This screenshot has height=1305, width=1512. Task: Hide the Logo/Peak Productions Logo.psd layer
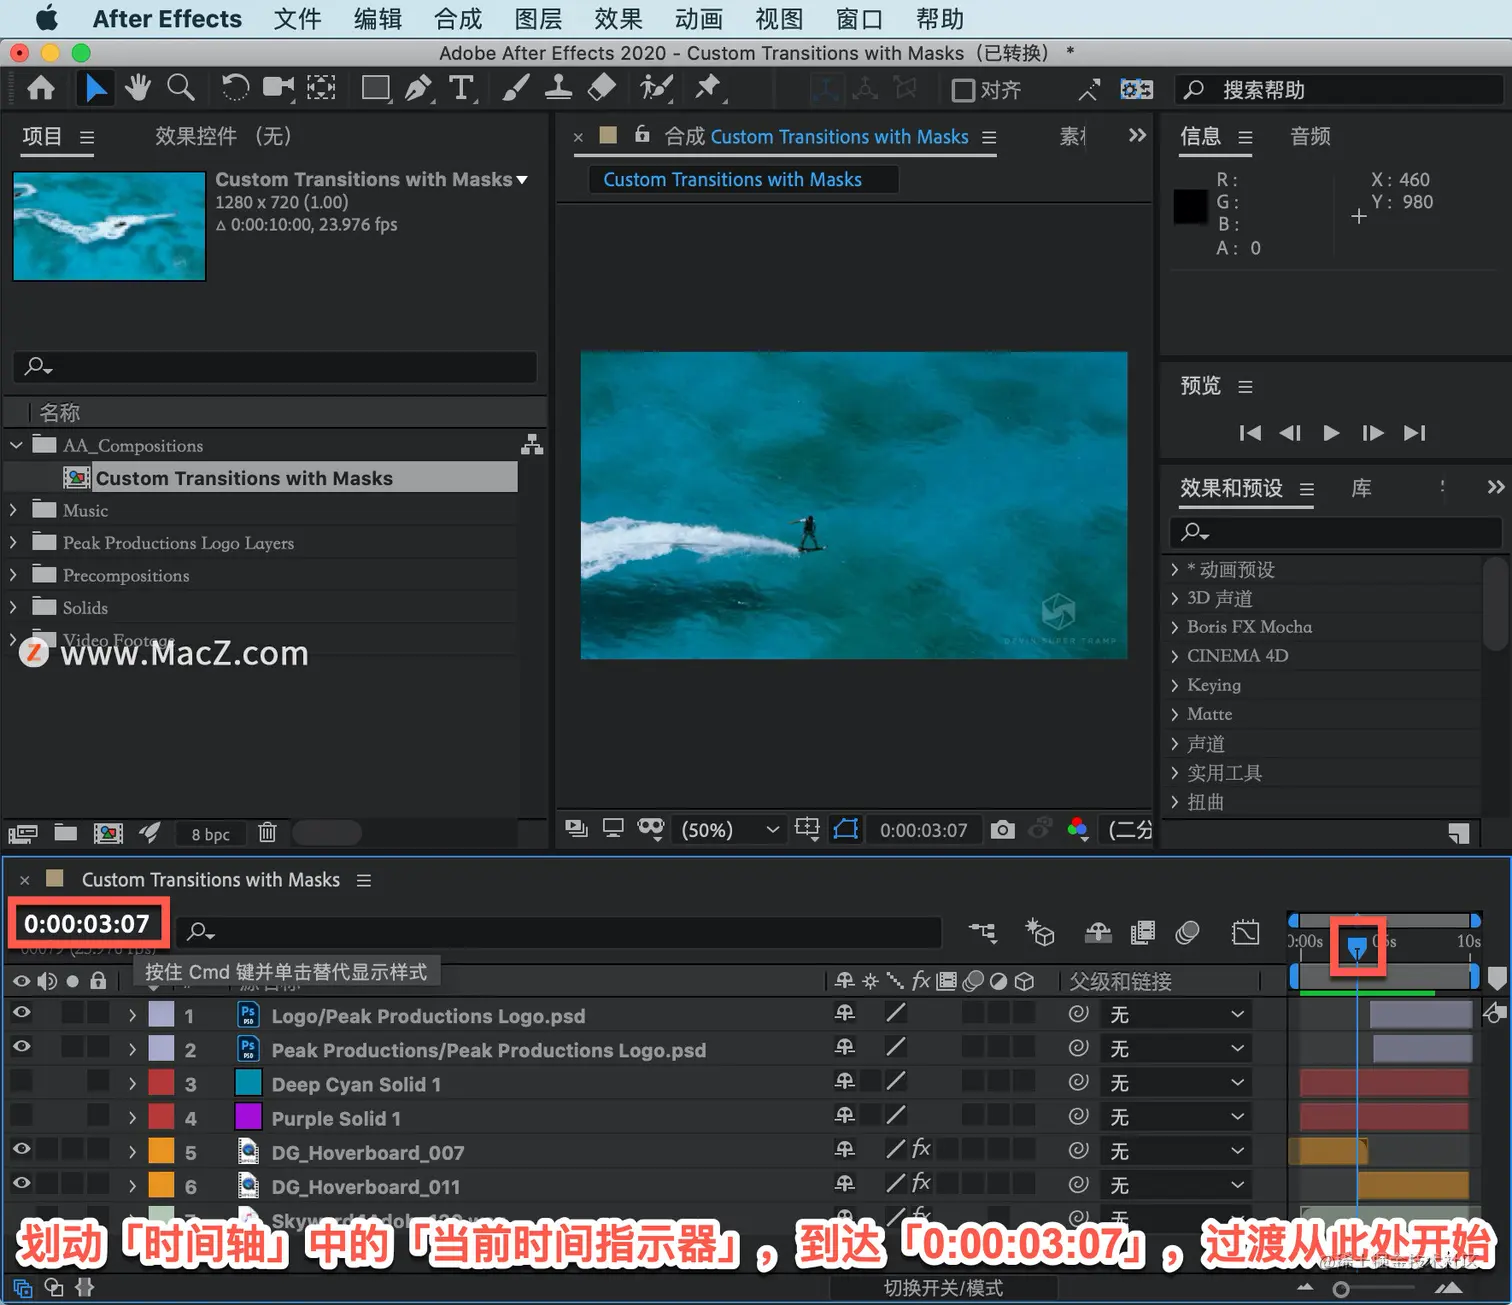click(21, 1013)
